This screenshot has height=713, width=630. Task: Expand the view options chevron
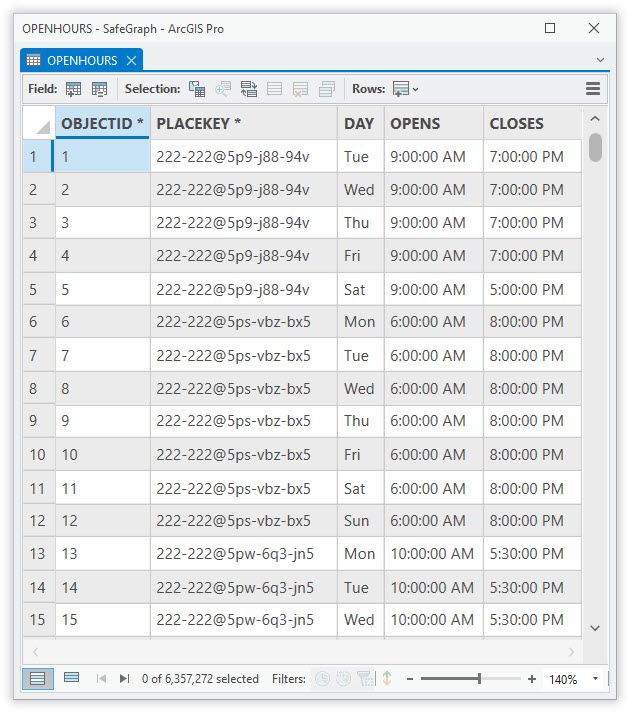(x=600, y=60)
